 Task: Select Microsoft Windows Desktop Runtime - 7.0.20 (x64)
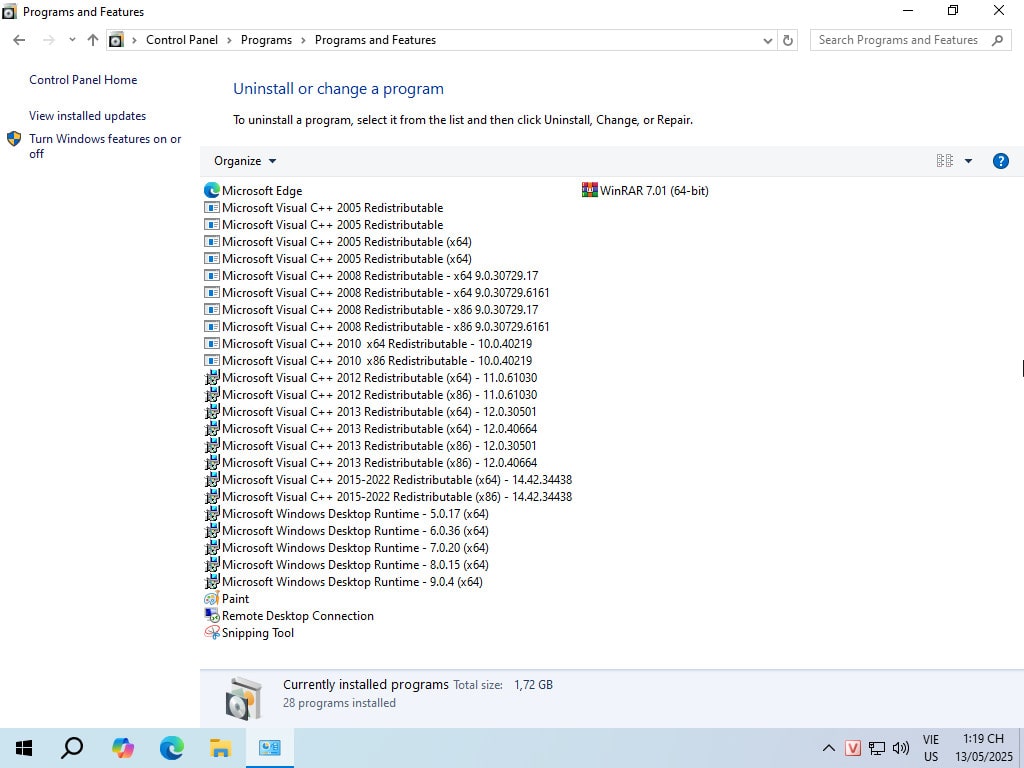[x=347, y=548]
